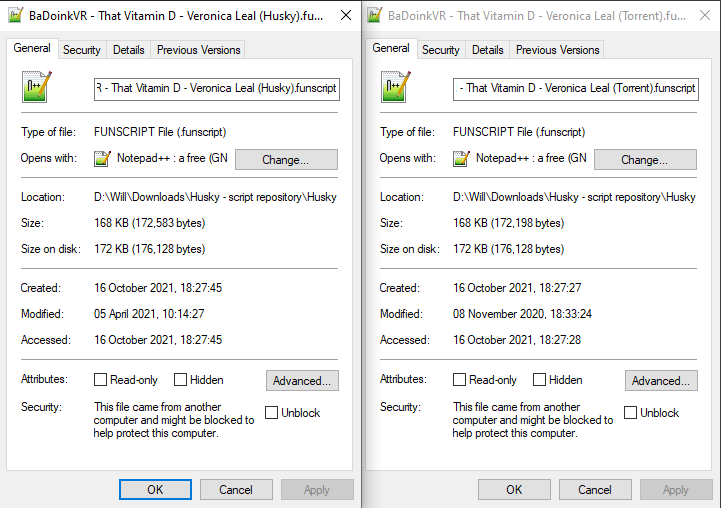Screen dimensions: 721x508
Task: Open Previous Versions tab in Husky dialog
Action: click(199, 50)
